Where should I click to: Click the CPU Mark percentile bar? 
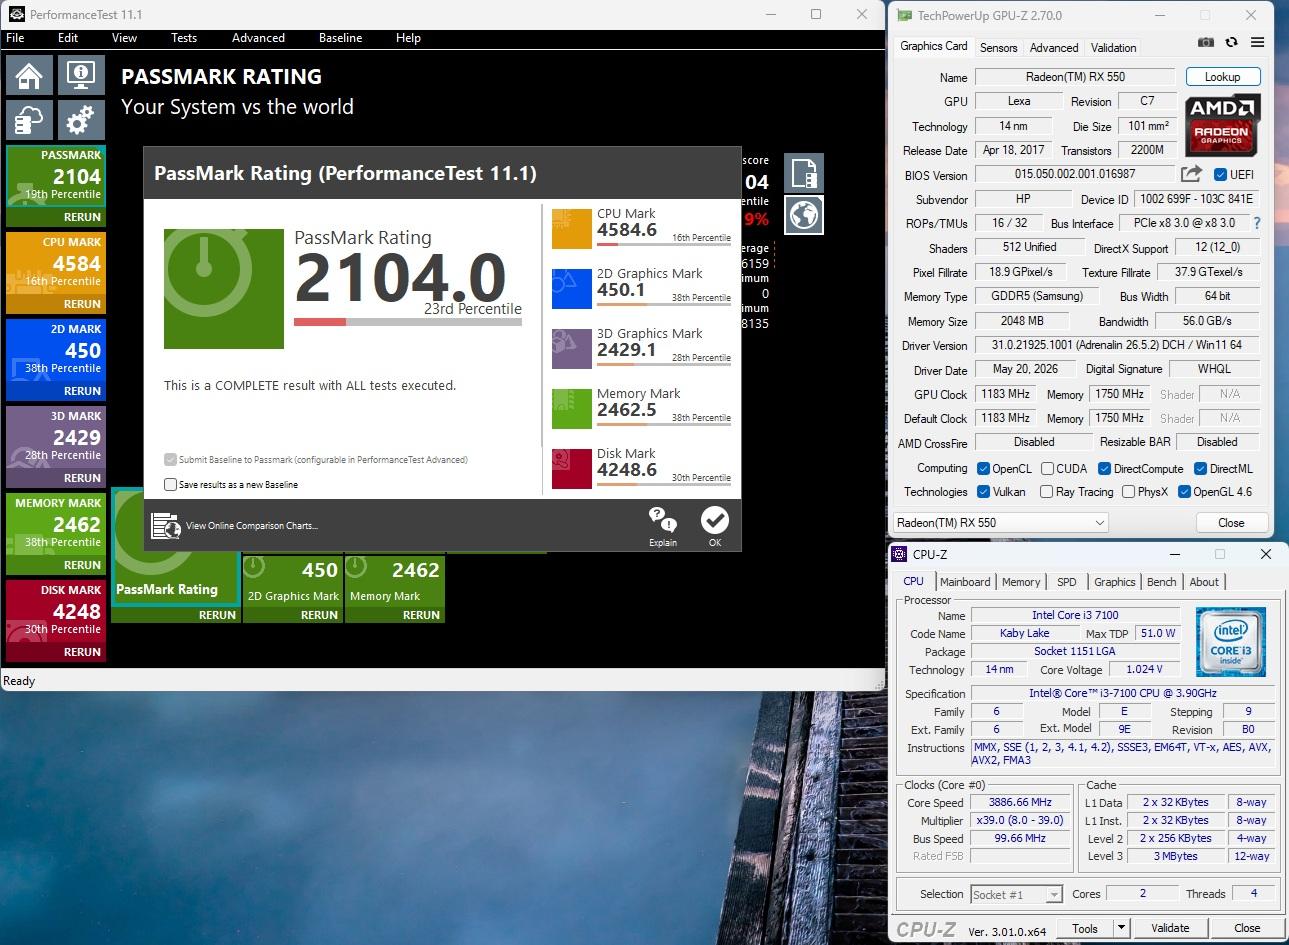pos(663,244)
